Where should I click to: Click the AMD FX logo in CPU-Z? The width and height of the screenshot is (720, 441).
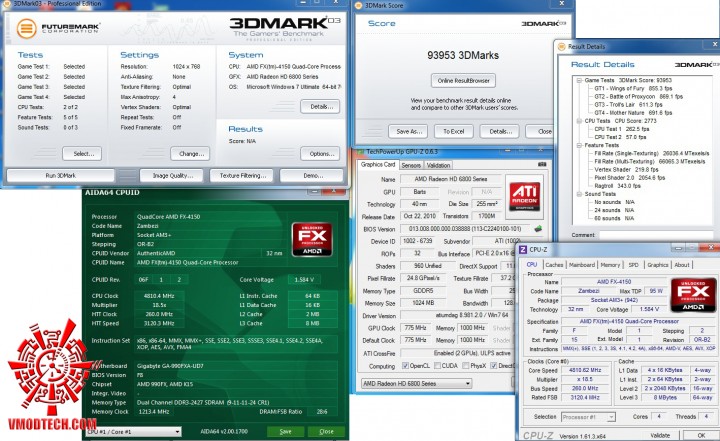click(x=693, y=294)
